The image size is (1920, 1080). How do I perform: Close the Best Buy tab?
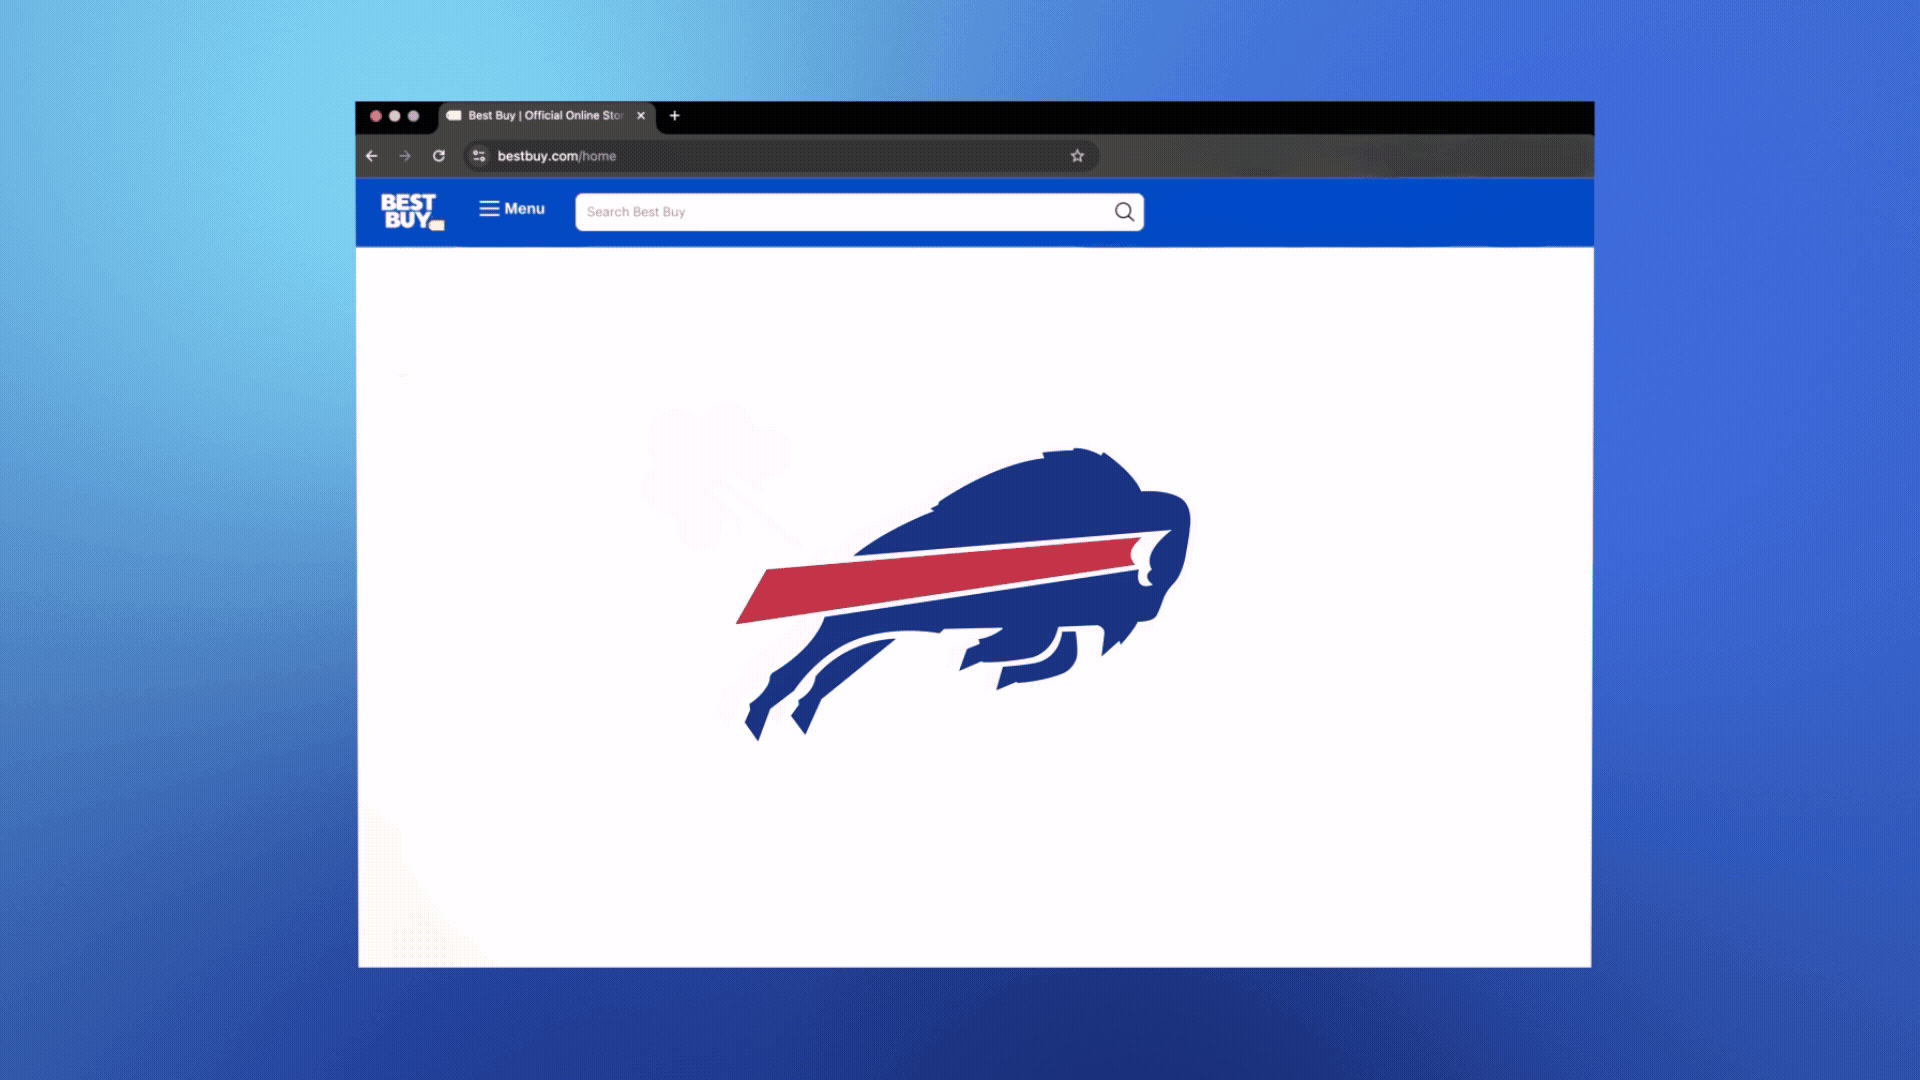(x=641, y=116)
